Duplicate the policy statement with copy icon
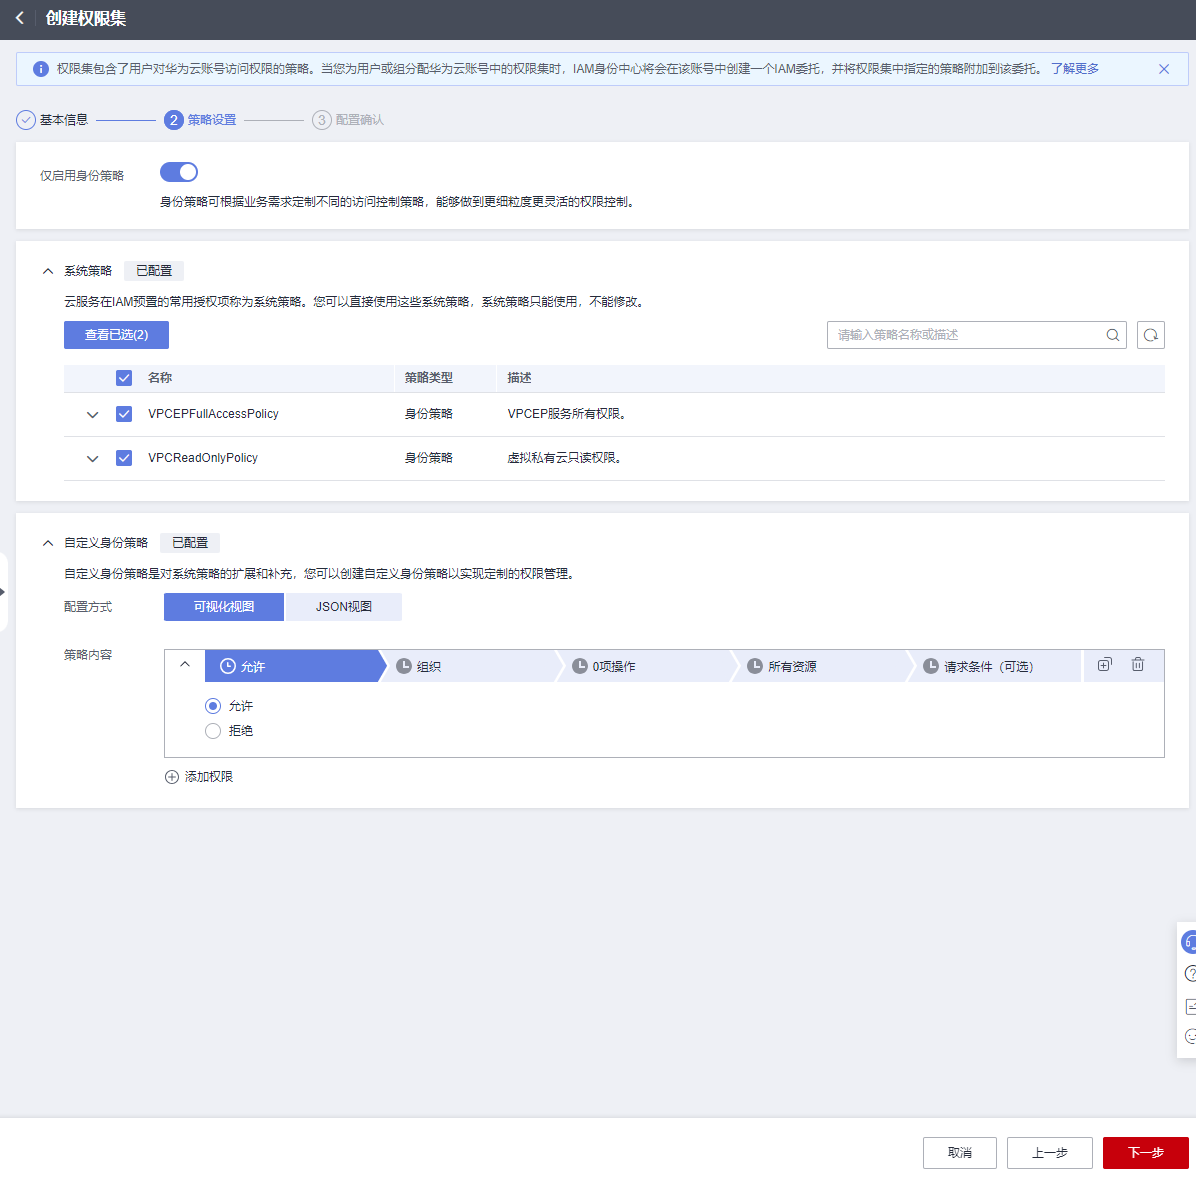Viewport: 1196px width, 1177px height. [x=1104, y=665]
